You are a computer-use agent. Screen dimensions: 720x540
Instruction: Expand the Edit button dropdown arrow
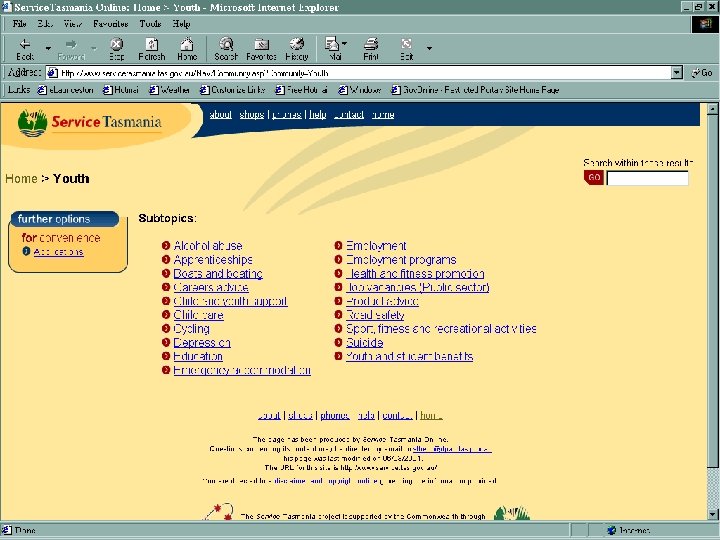(429, 48)
